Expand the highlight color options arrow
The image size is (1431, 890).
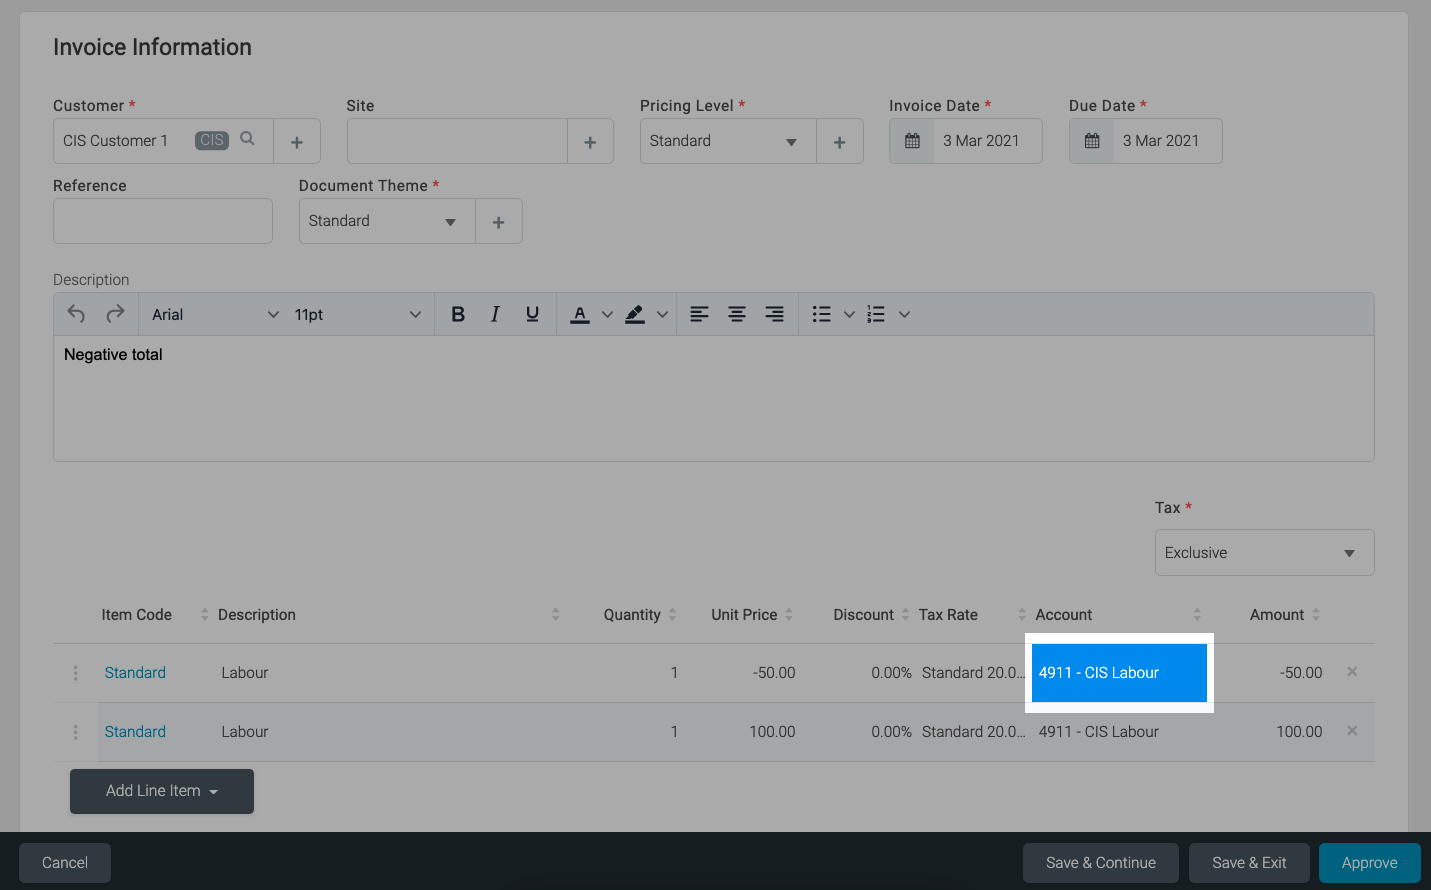click(662, 314)
